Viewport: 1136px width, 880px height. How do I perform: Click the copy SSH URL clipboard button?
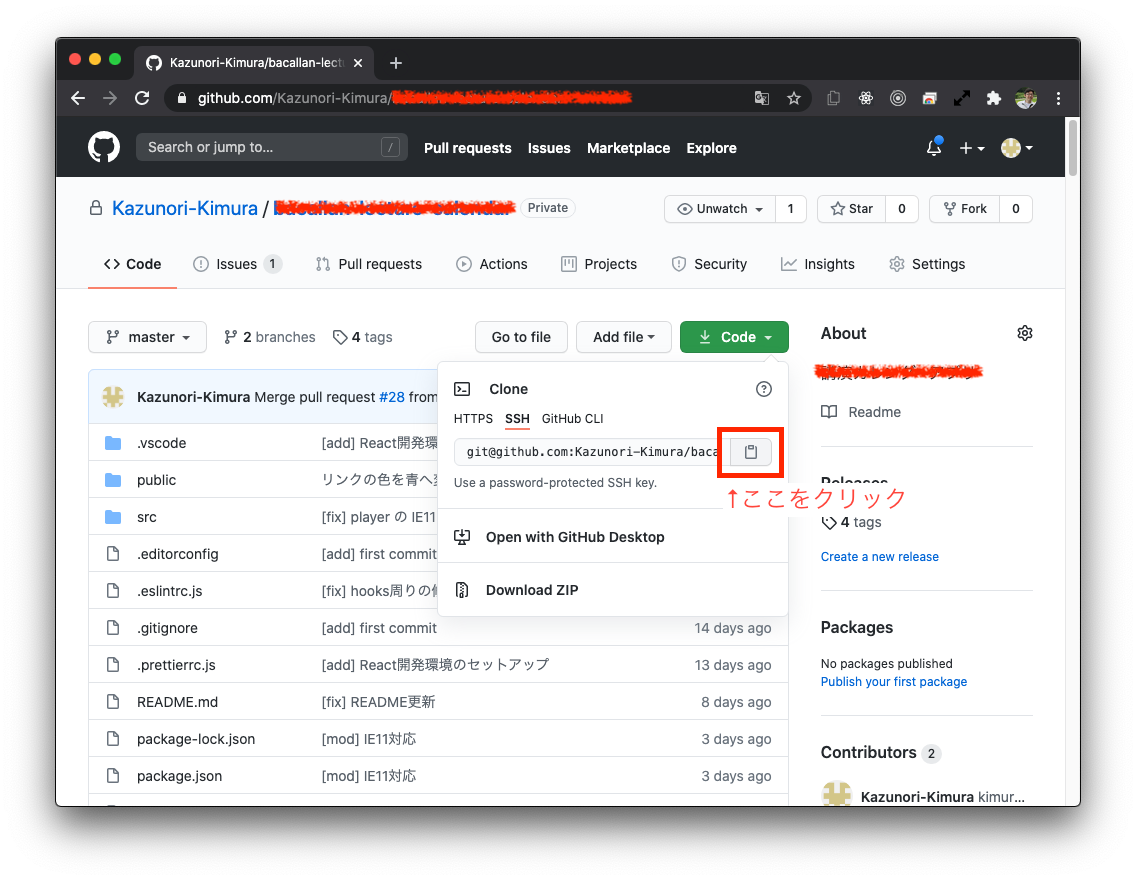[x=751, y=452]
